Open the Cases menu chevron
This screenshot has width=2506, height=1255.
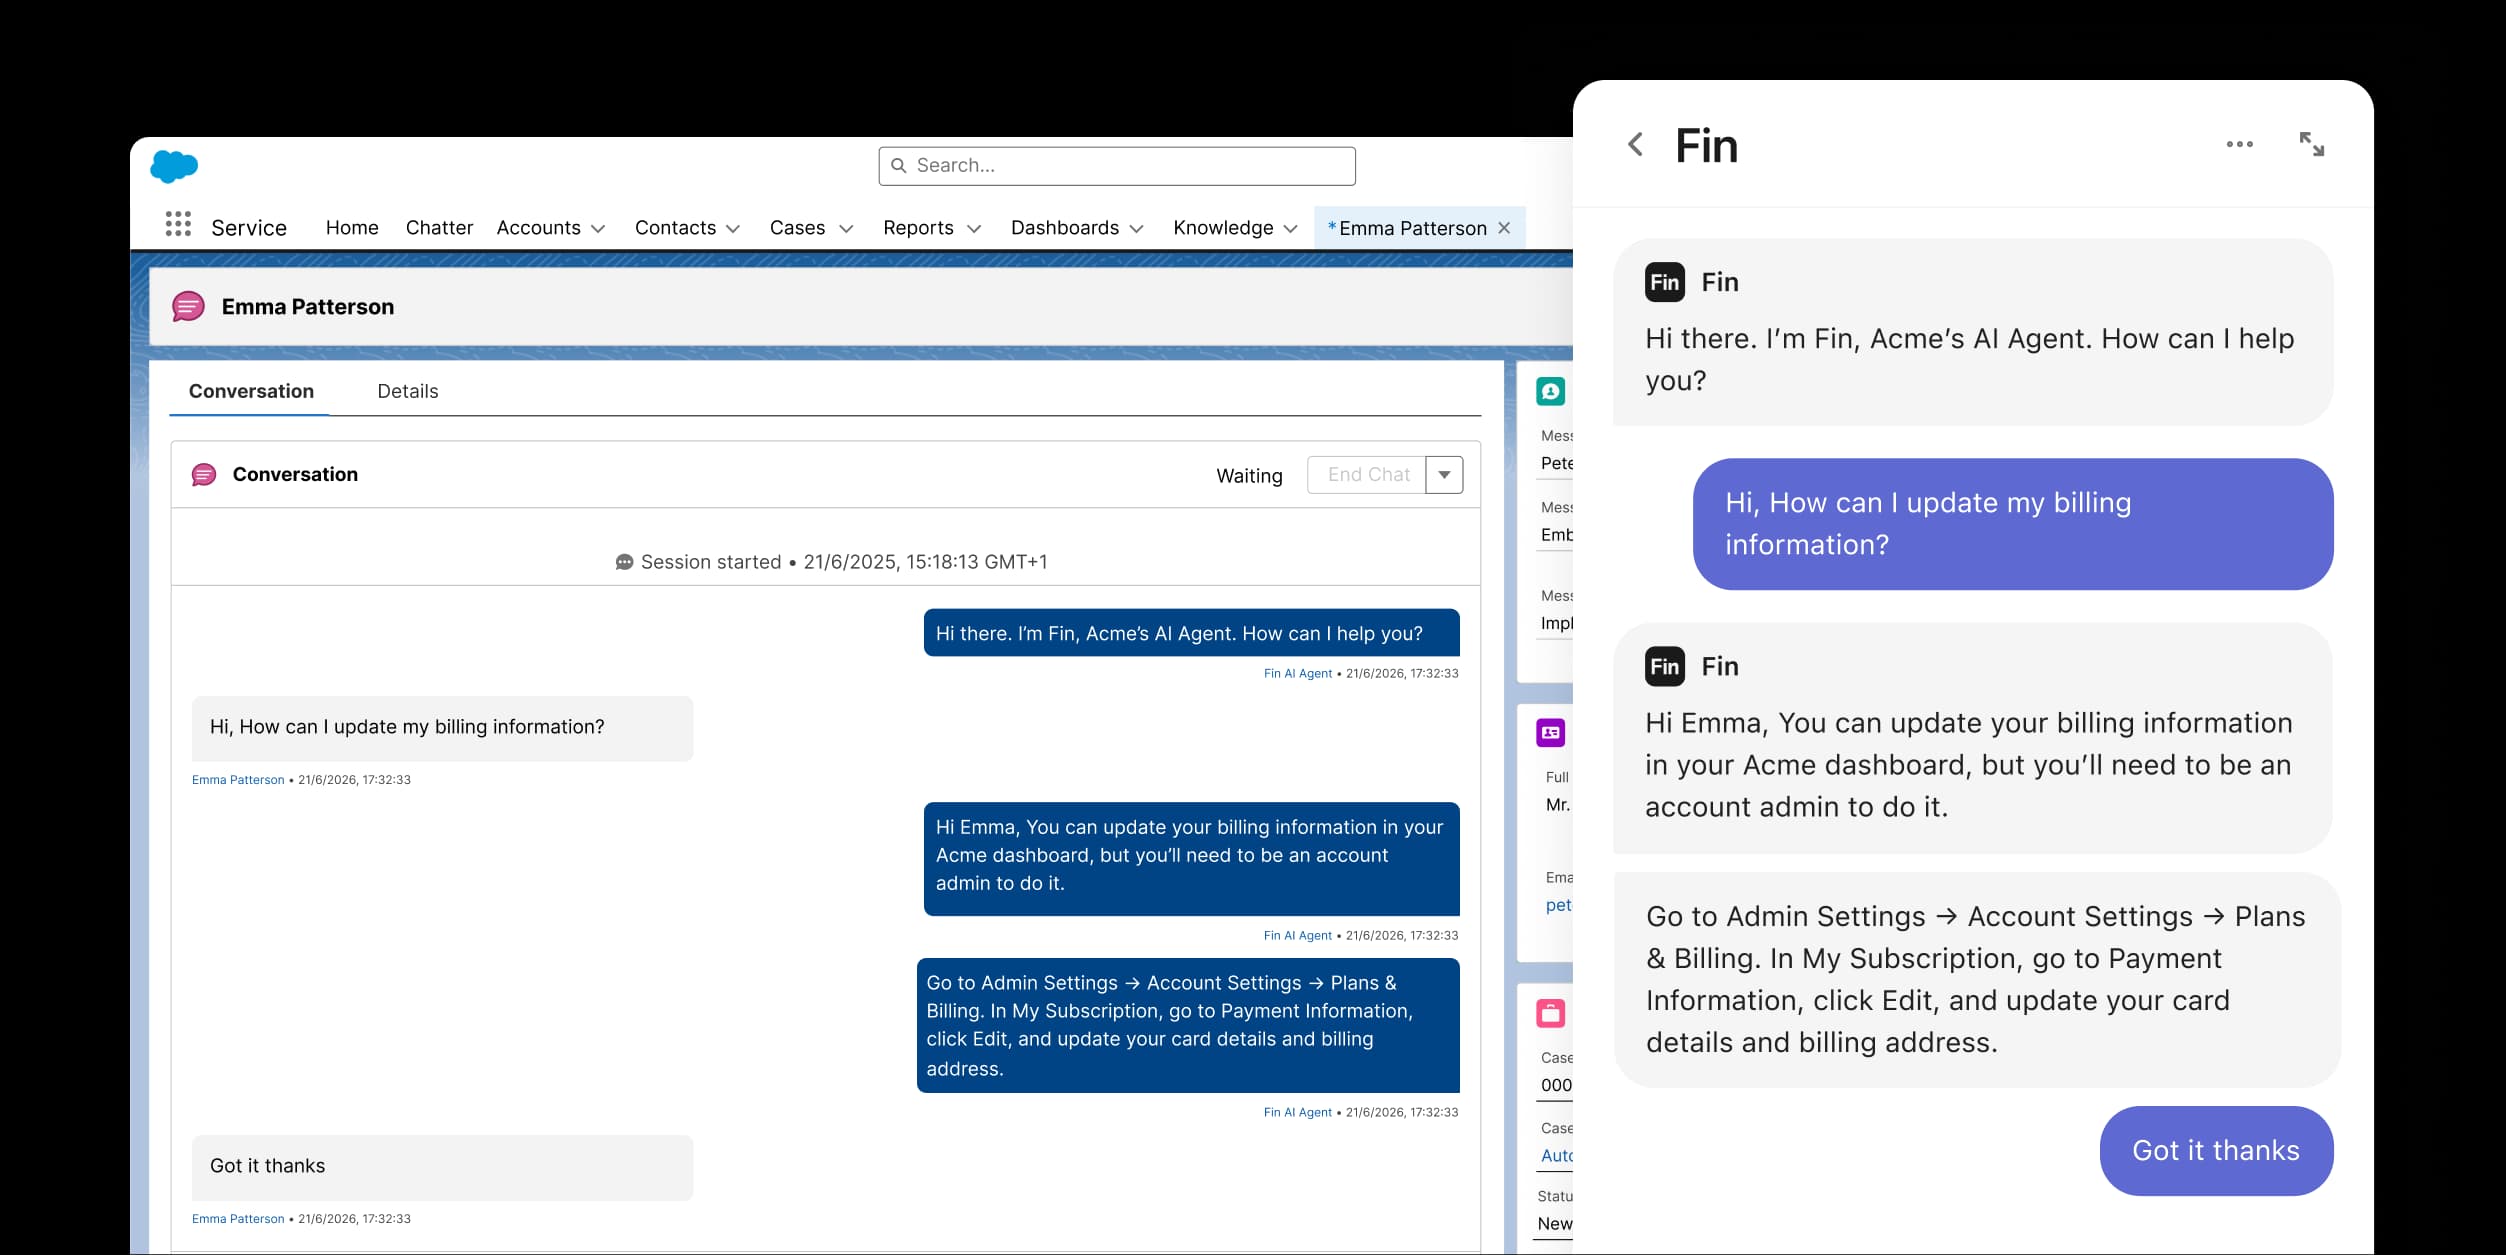(x=846, y=229)
